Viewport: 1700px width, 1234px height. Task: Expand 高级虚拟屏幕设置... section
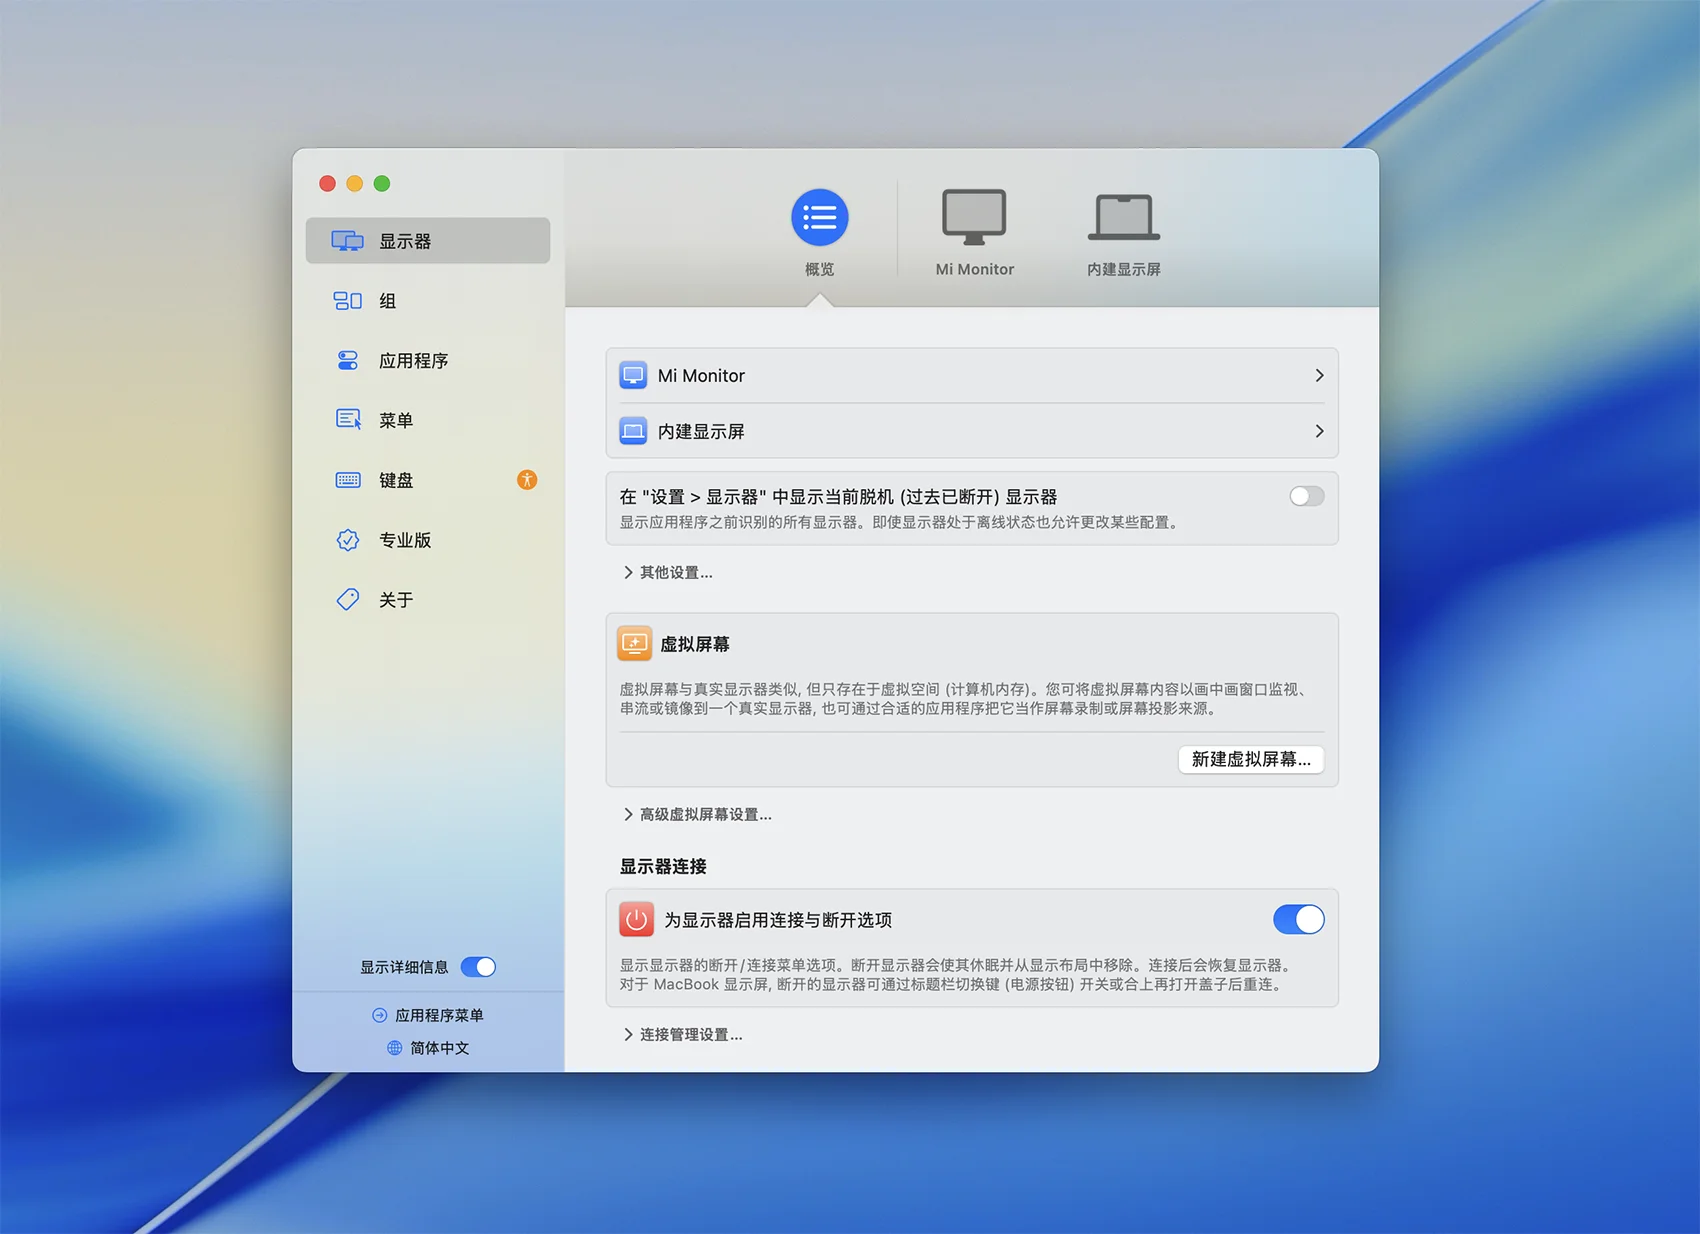698,815
